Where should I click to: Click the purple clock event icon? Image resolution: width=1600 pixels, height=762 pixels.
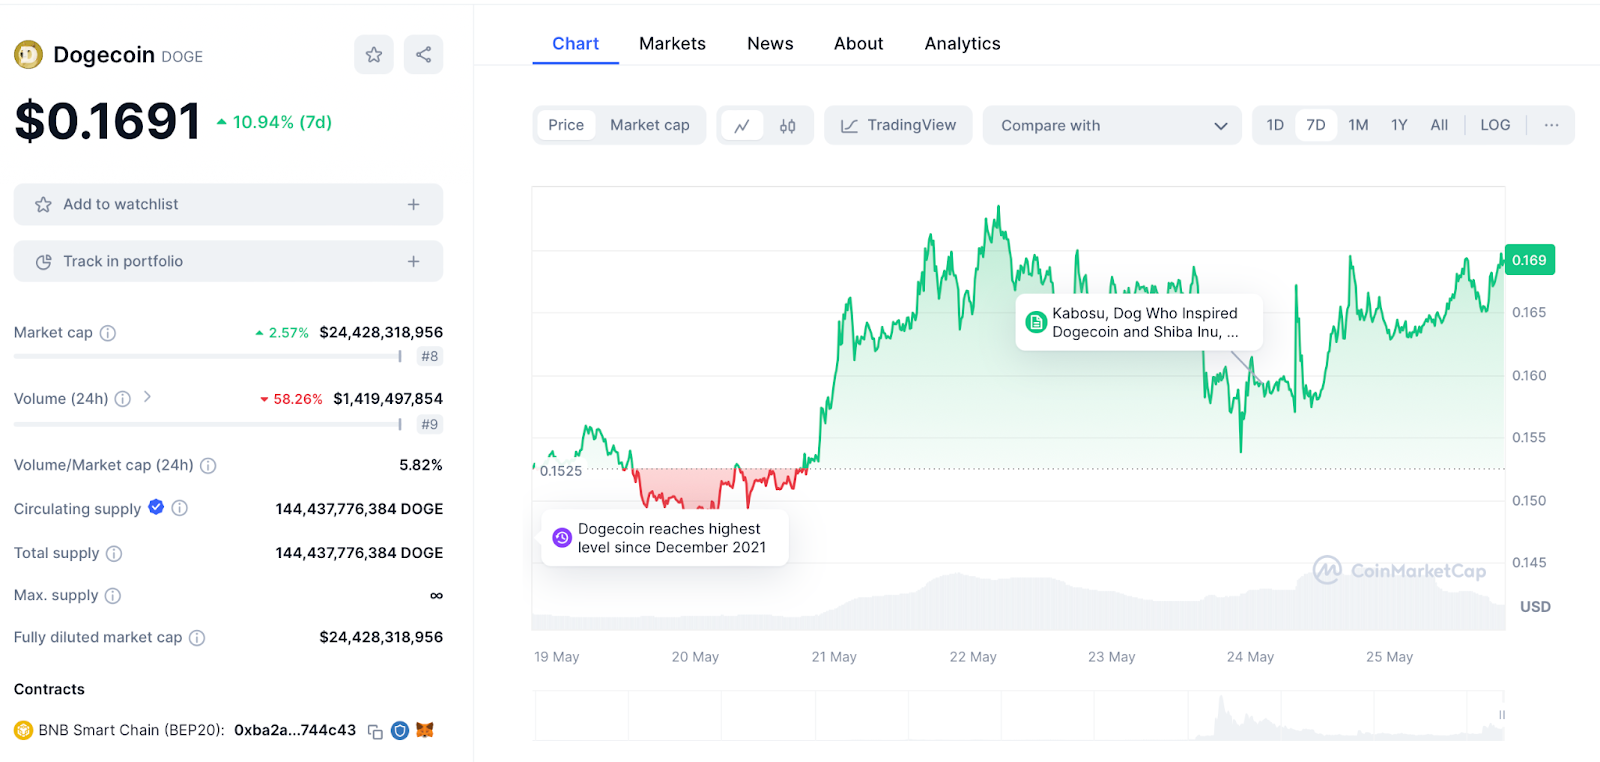coord(562,538)
